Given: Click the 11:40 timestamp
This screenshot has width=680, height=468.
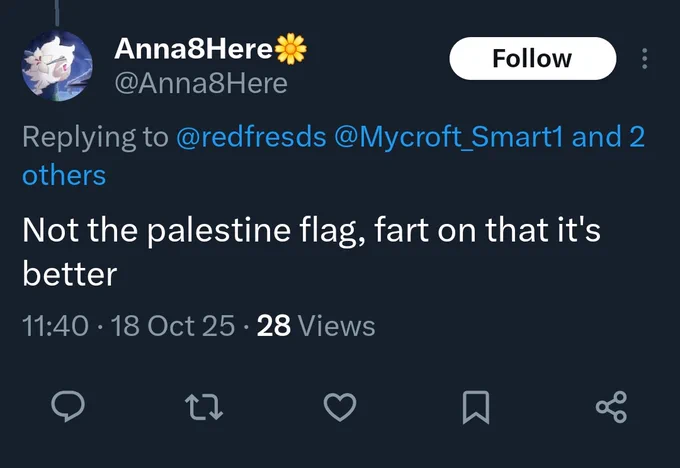Looking at the screenshot, I should [x=56, y=326].
